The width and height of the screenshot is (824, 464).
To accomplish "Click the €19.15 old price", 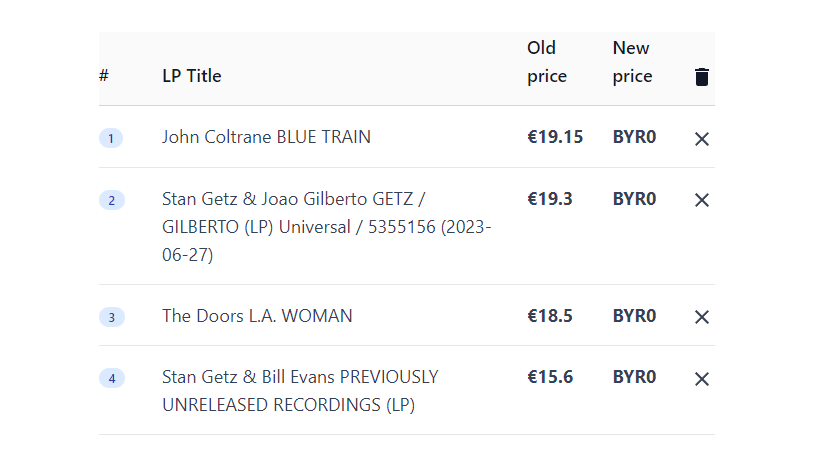I will 555,137.
